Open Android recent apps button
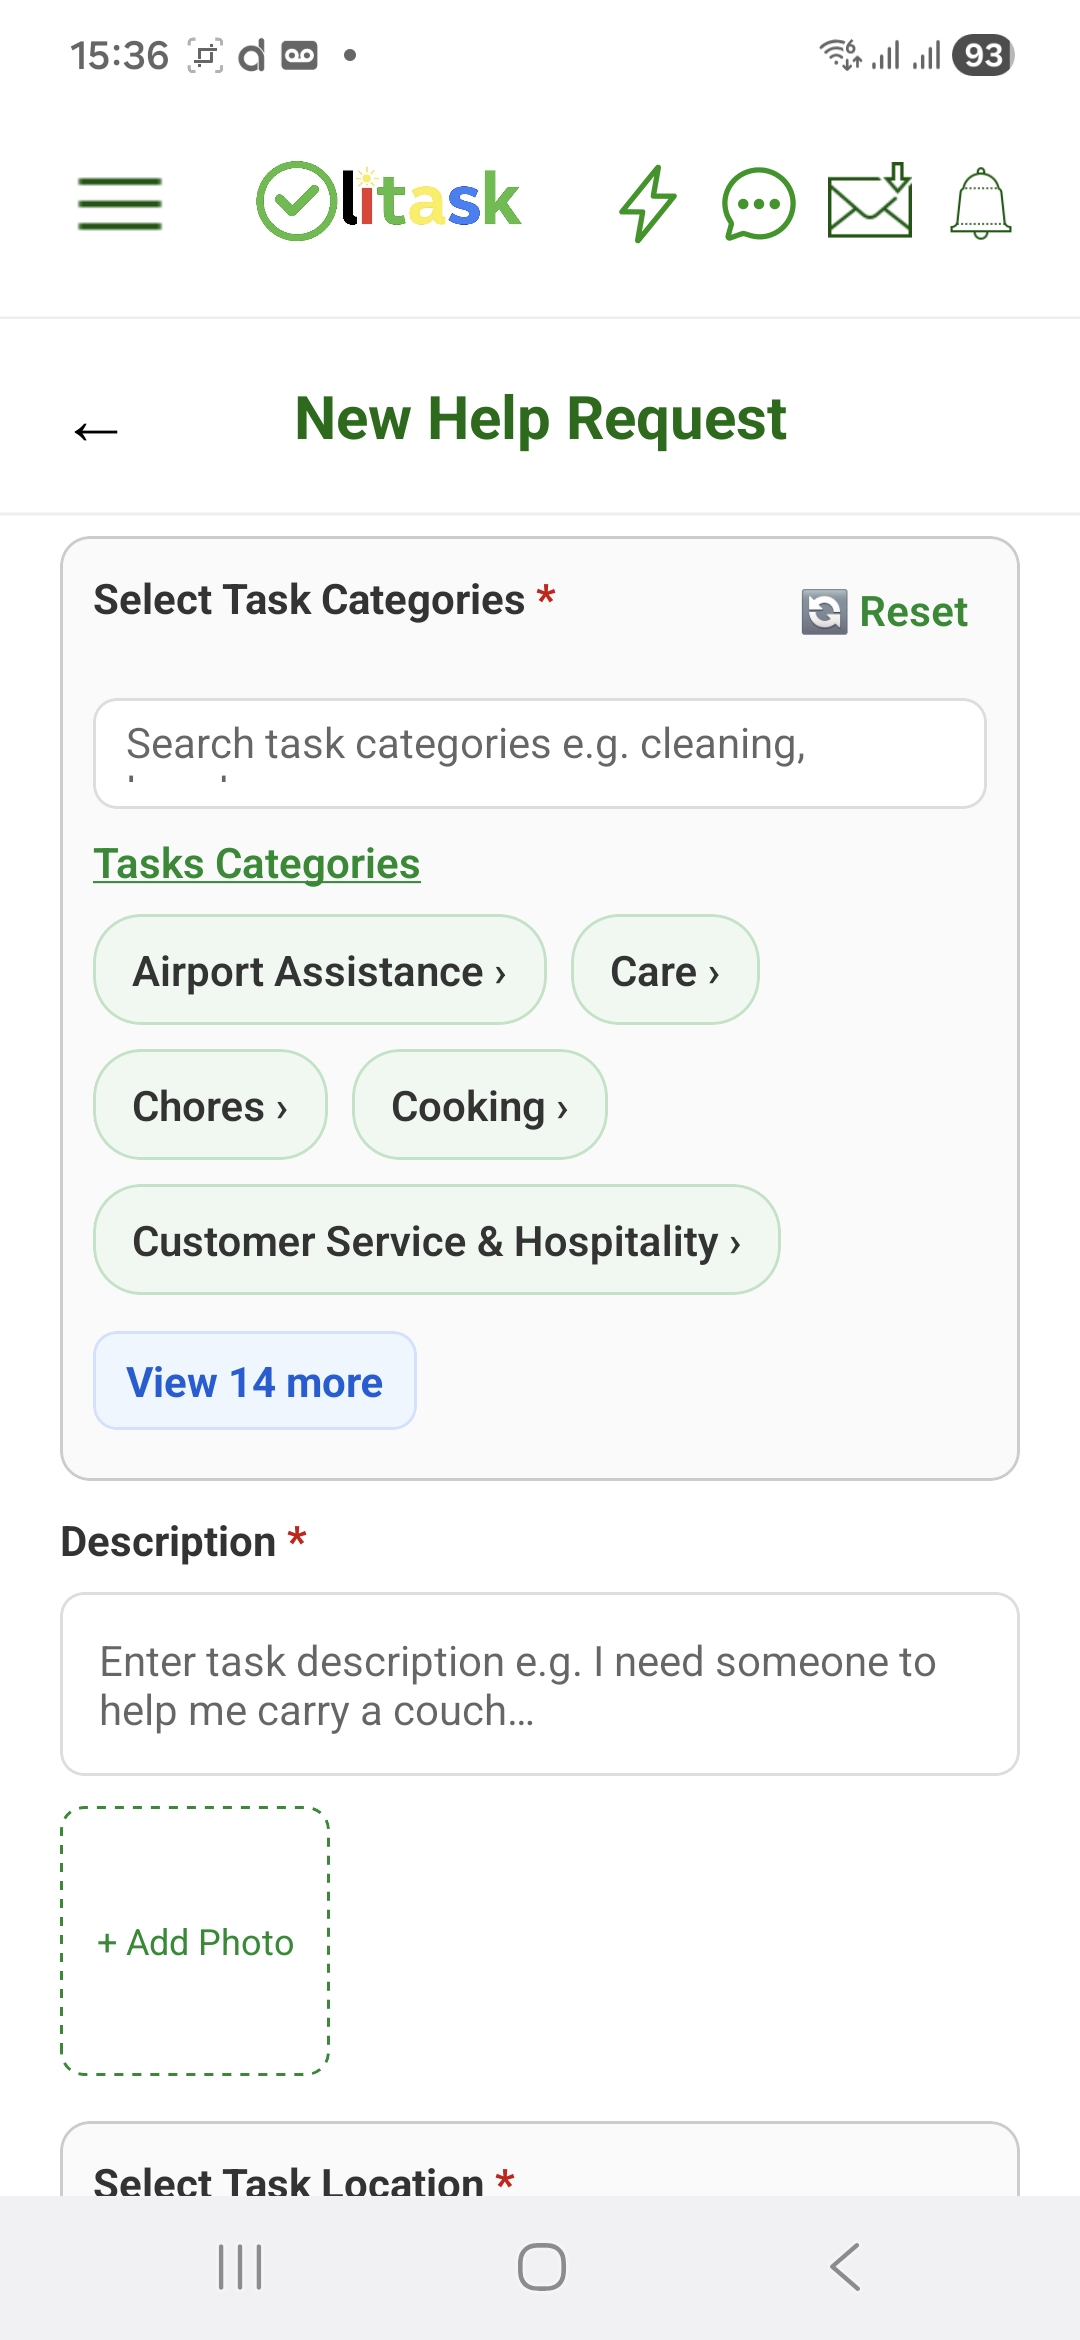Screen dimensions: 1080x2340 [x=240, y=2266]
